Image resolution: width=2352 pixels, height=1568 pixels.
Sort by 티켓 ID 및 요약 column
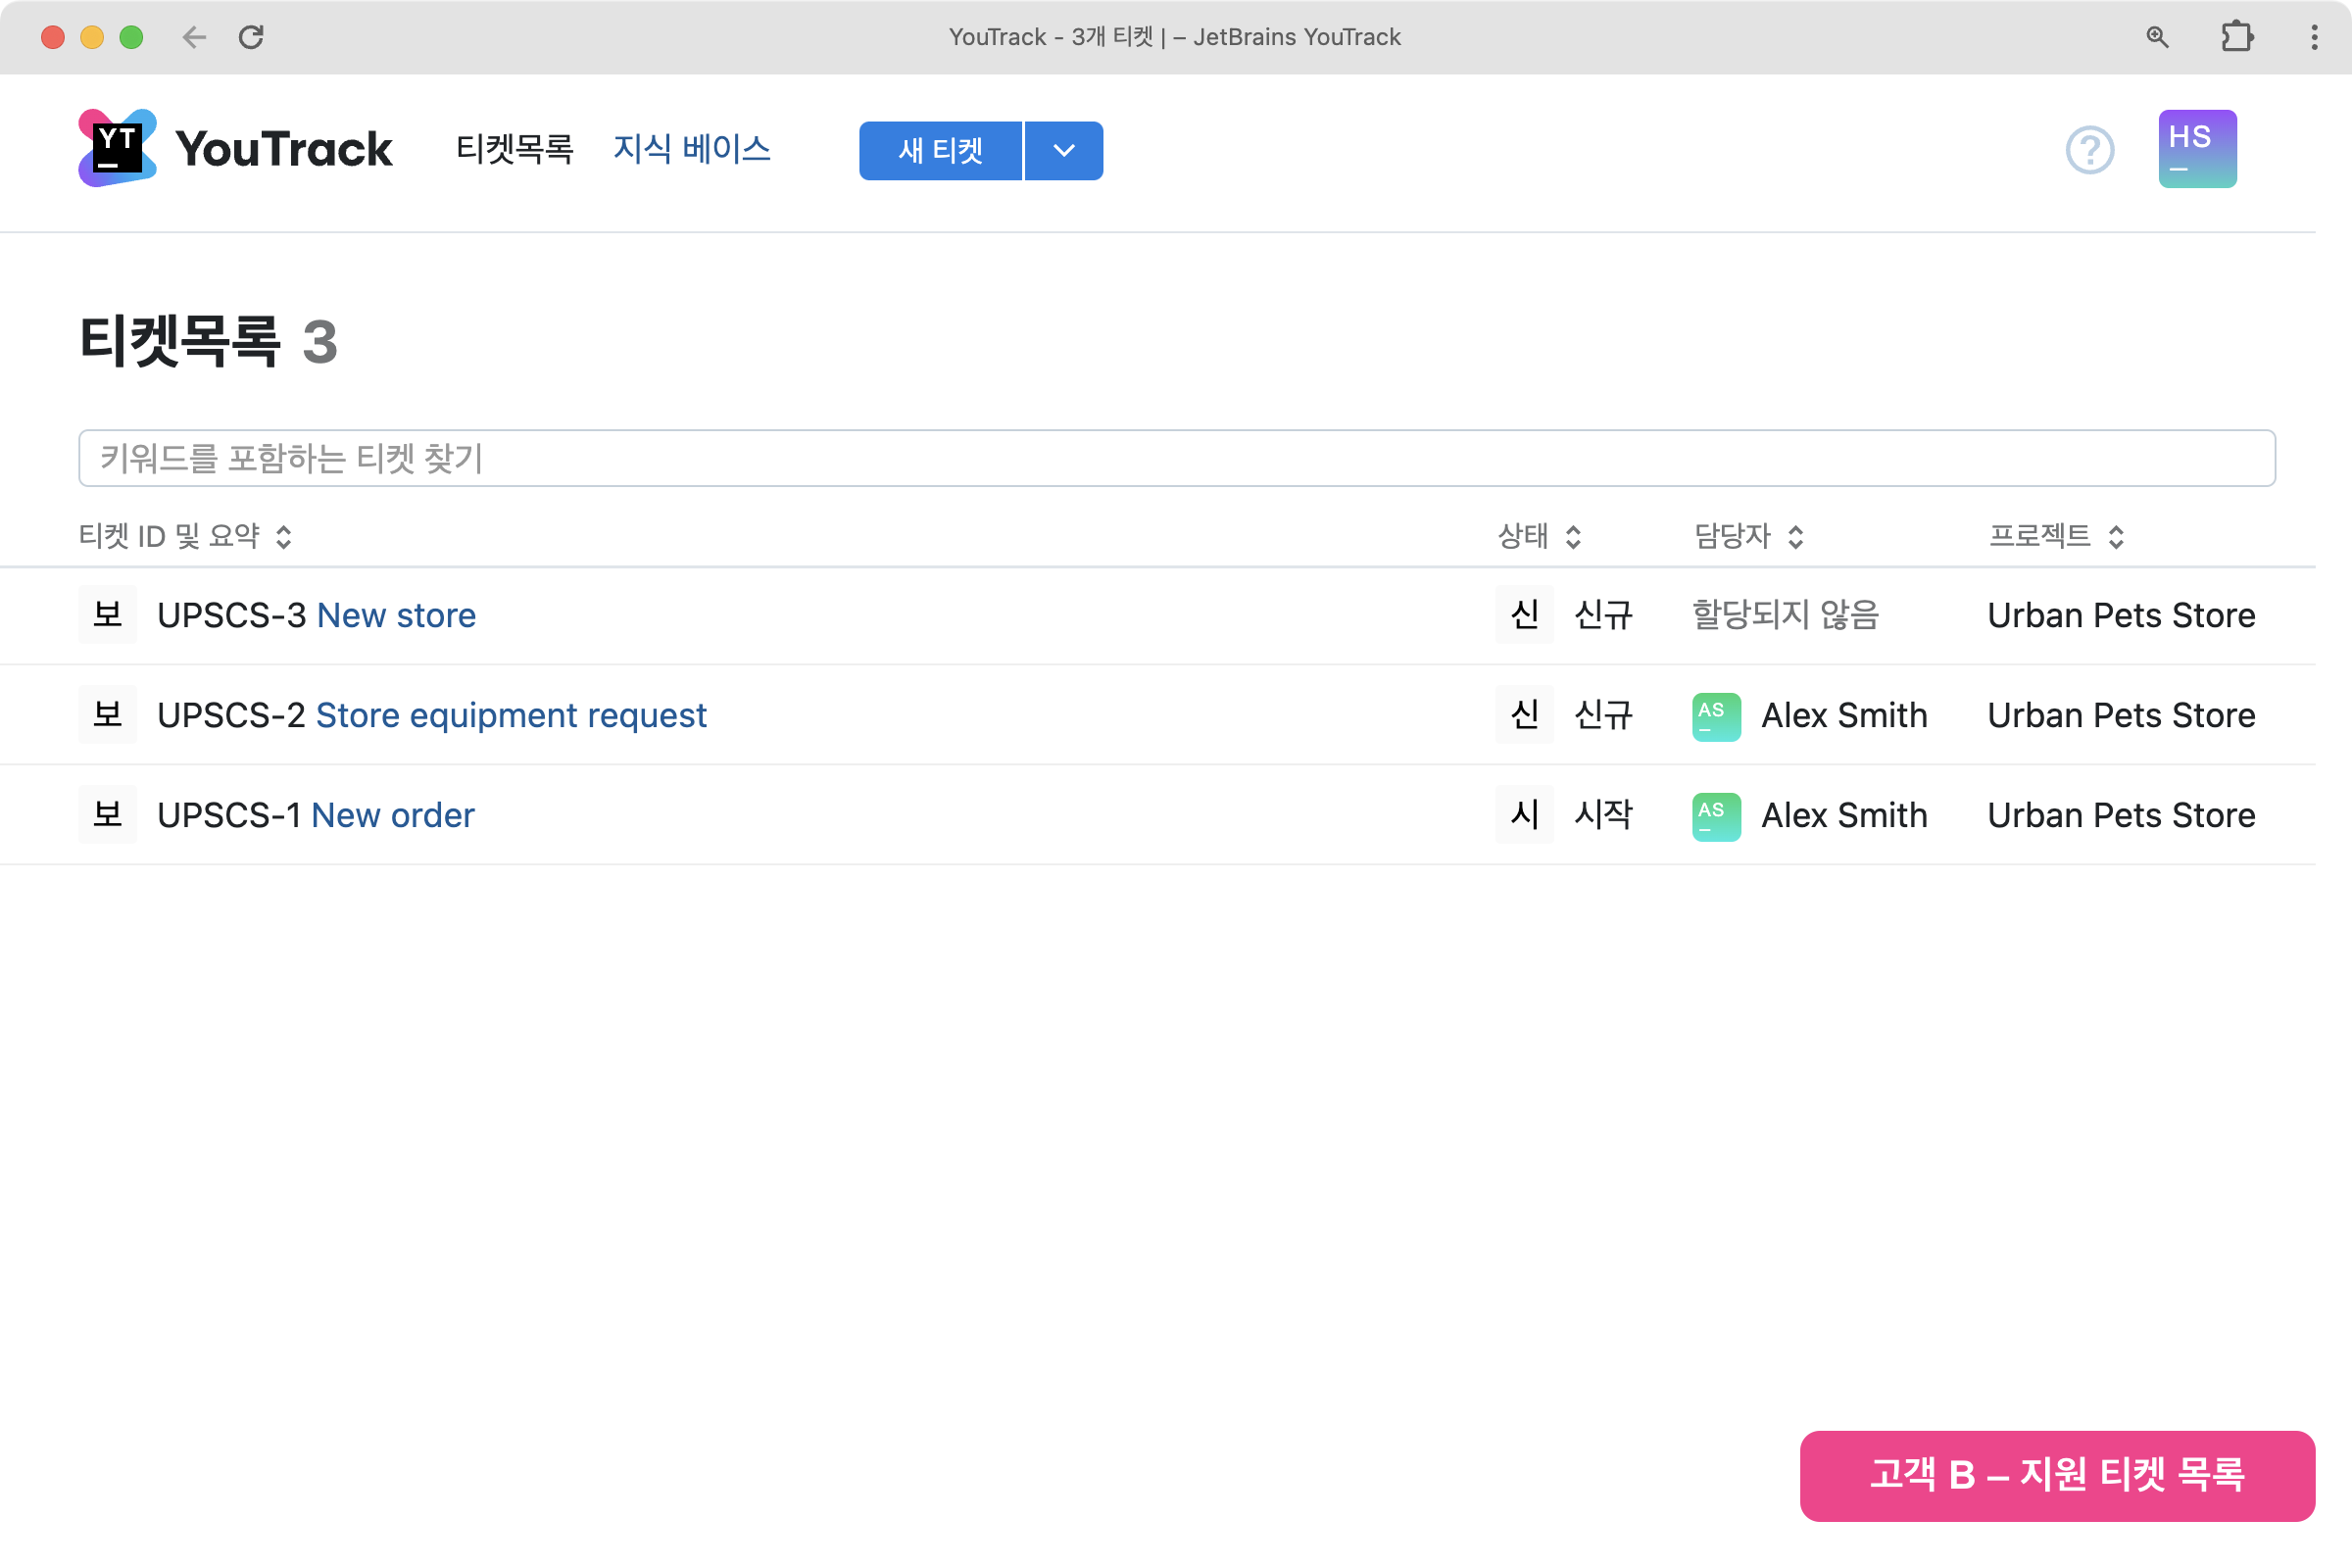tap(185, 537)
